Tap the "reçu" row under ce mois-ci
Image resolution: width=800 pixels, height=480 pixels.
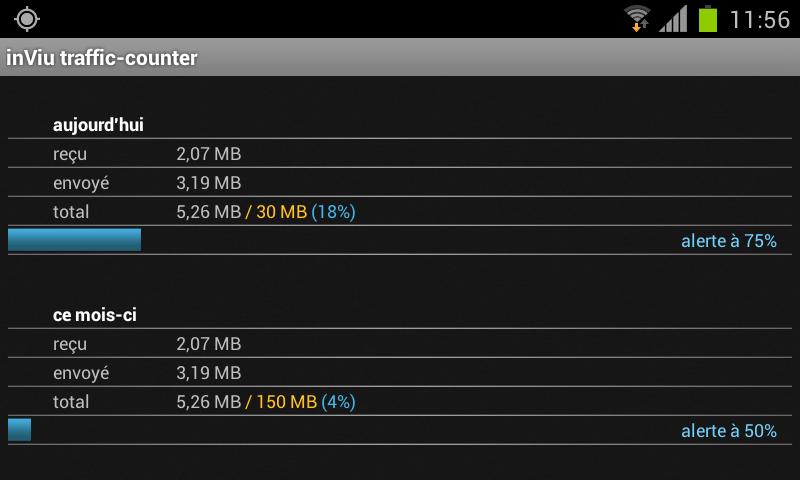[70, 344]
